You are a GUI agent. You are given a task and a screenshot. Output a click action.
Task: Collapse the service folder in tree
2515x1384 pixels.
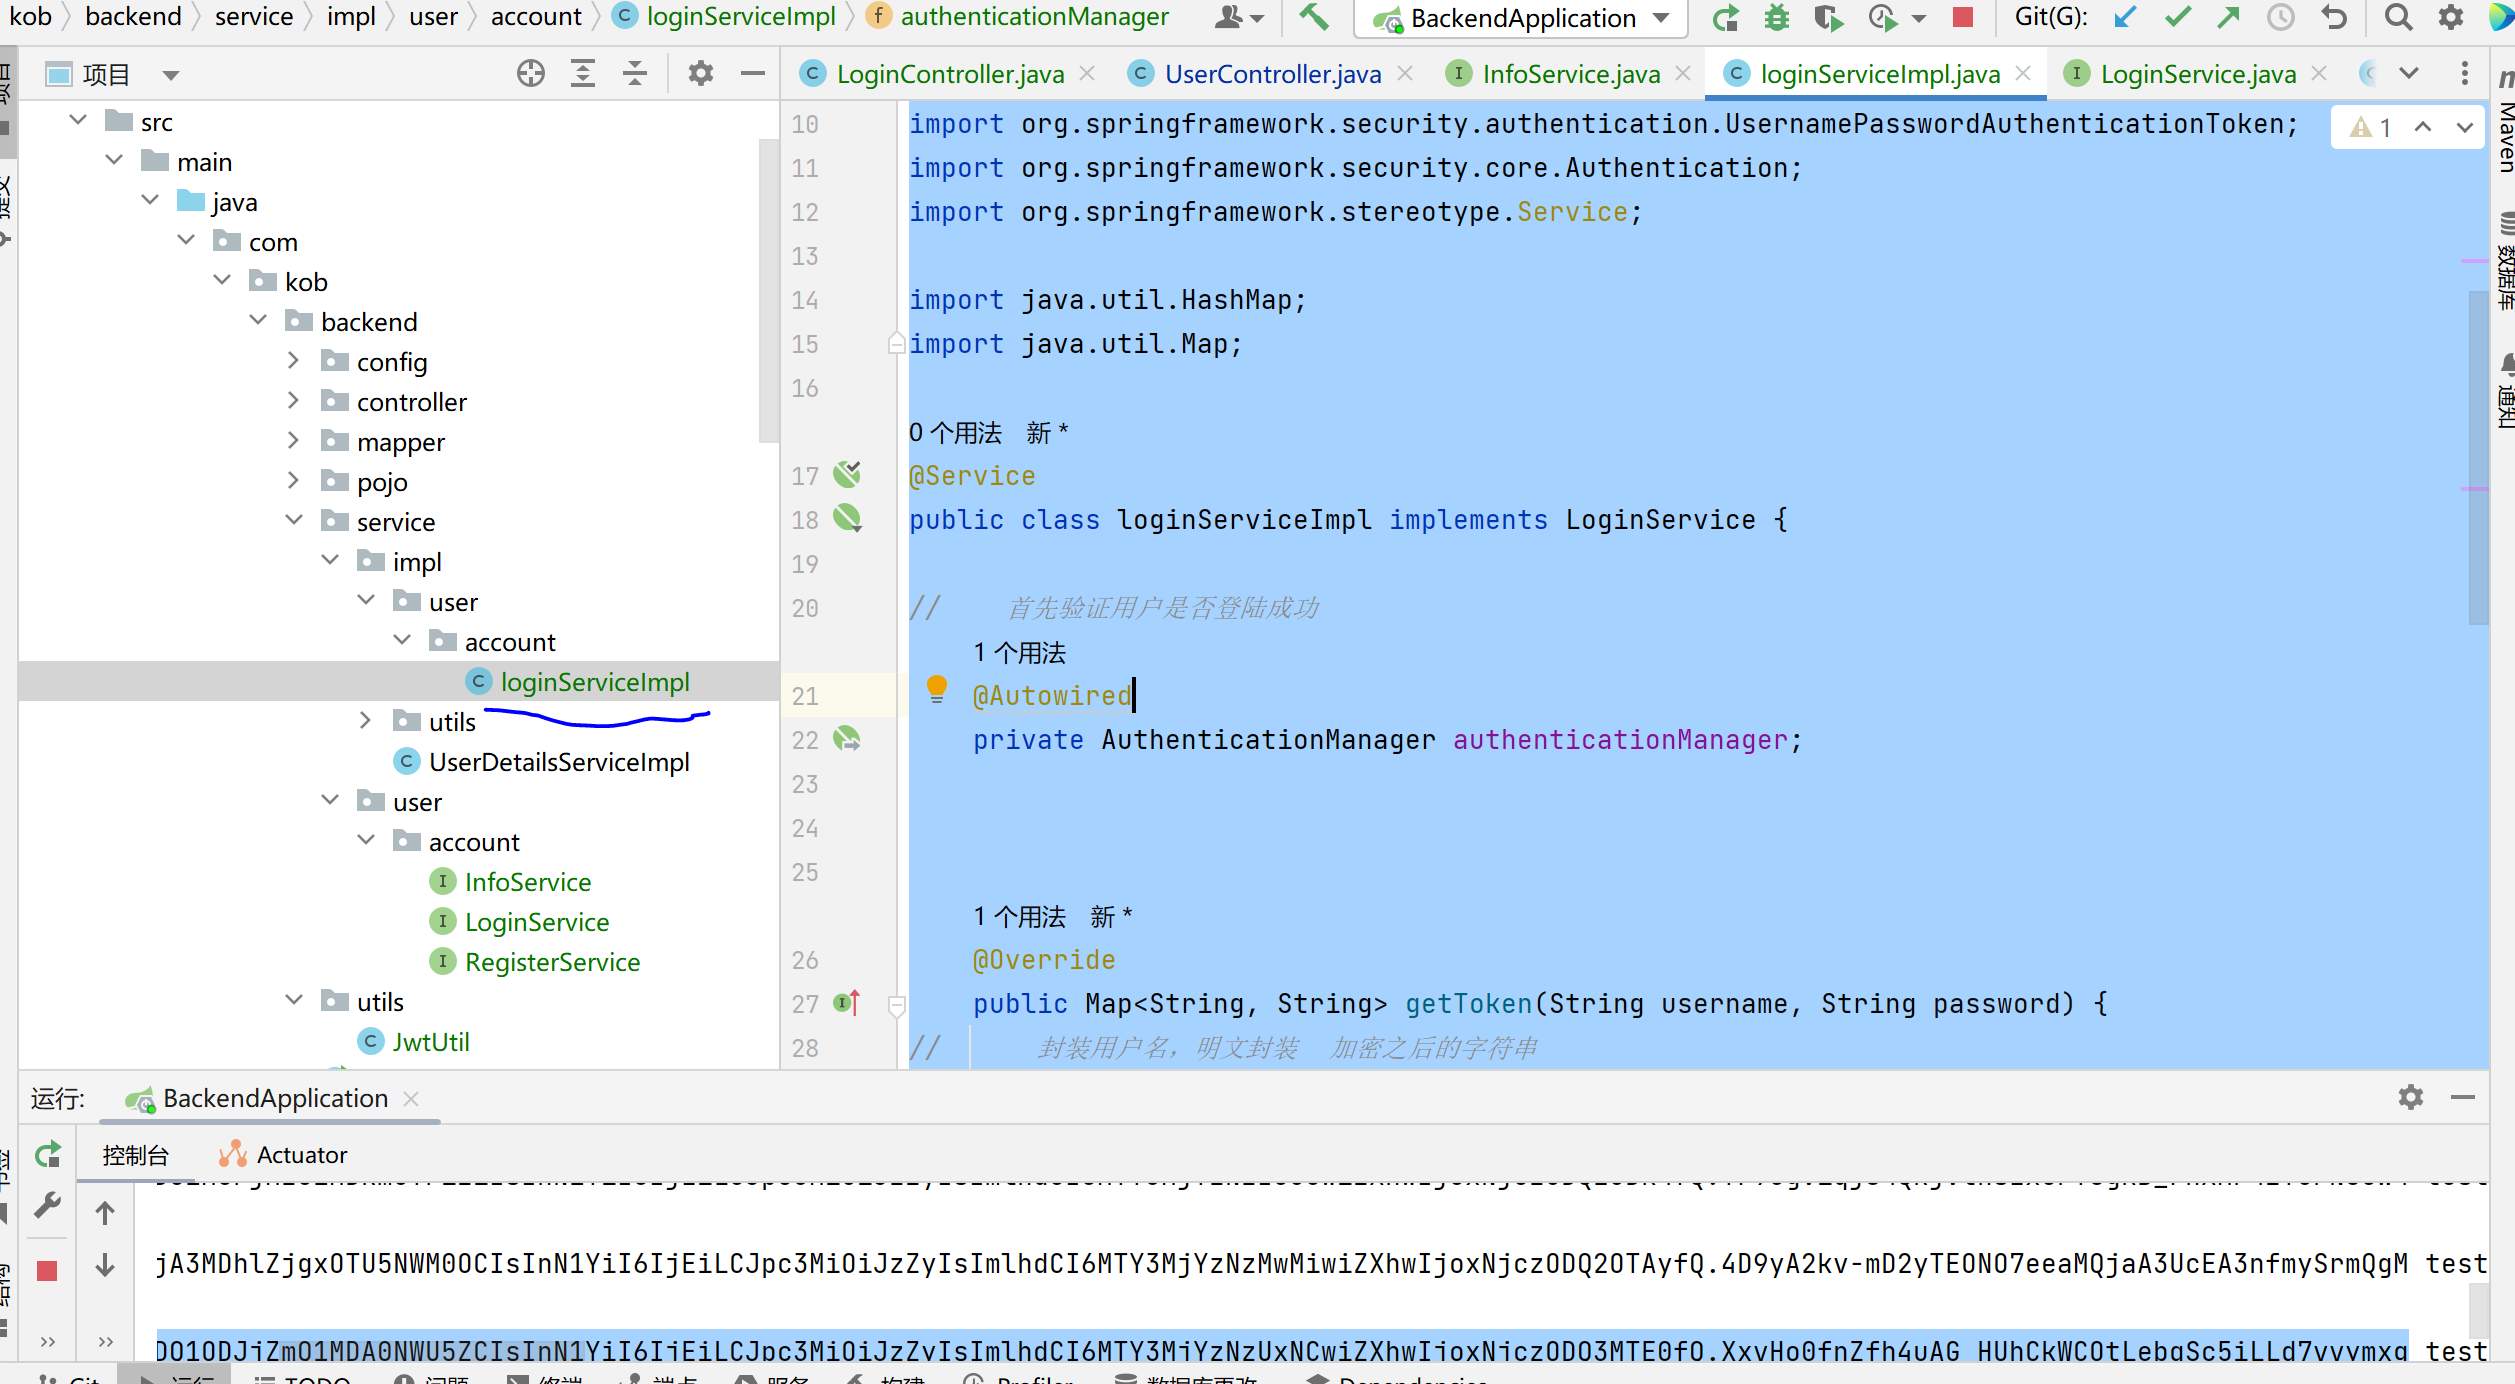coord(294,521)
